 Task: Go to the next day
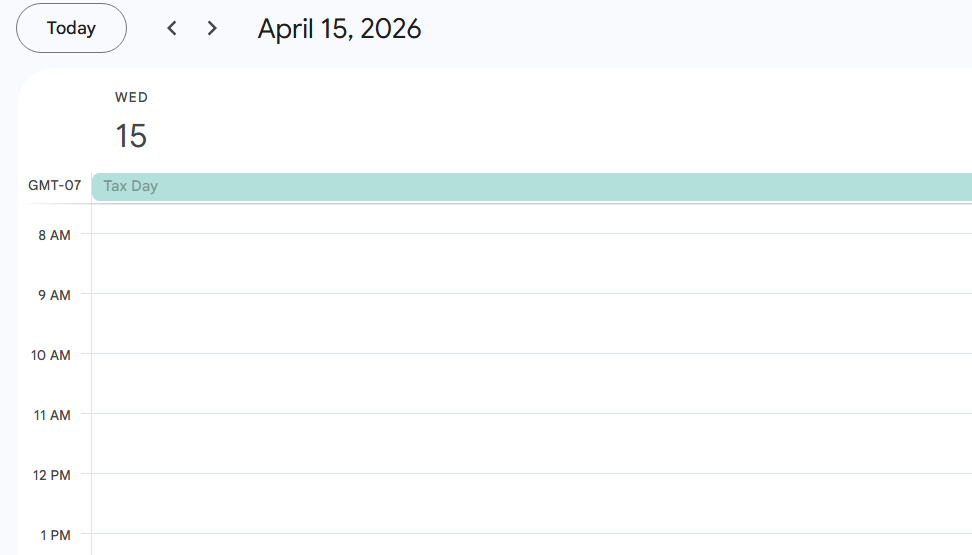point(212,28)
